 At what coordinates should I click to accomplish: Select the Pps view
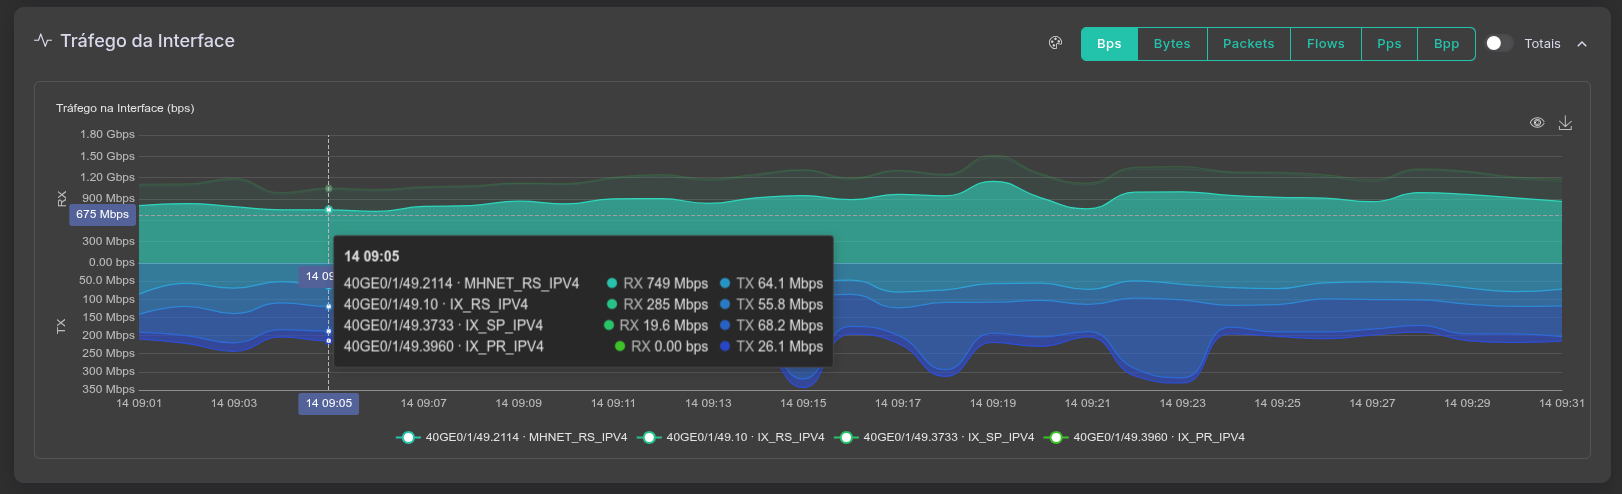pyautogui.click(x=1389, y=44)
